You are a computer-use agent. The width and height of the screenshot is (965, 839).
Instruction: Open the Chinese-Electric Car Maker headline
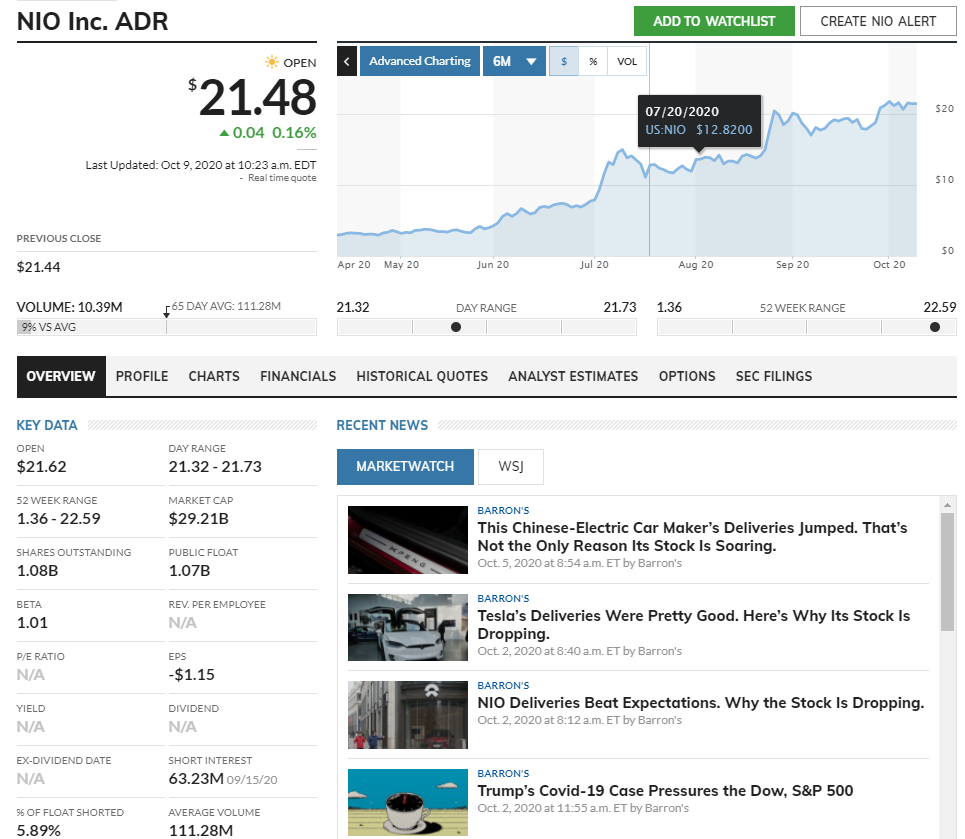pos(692,537)
